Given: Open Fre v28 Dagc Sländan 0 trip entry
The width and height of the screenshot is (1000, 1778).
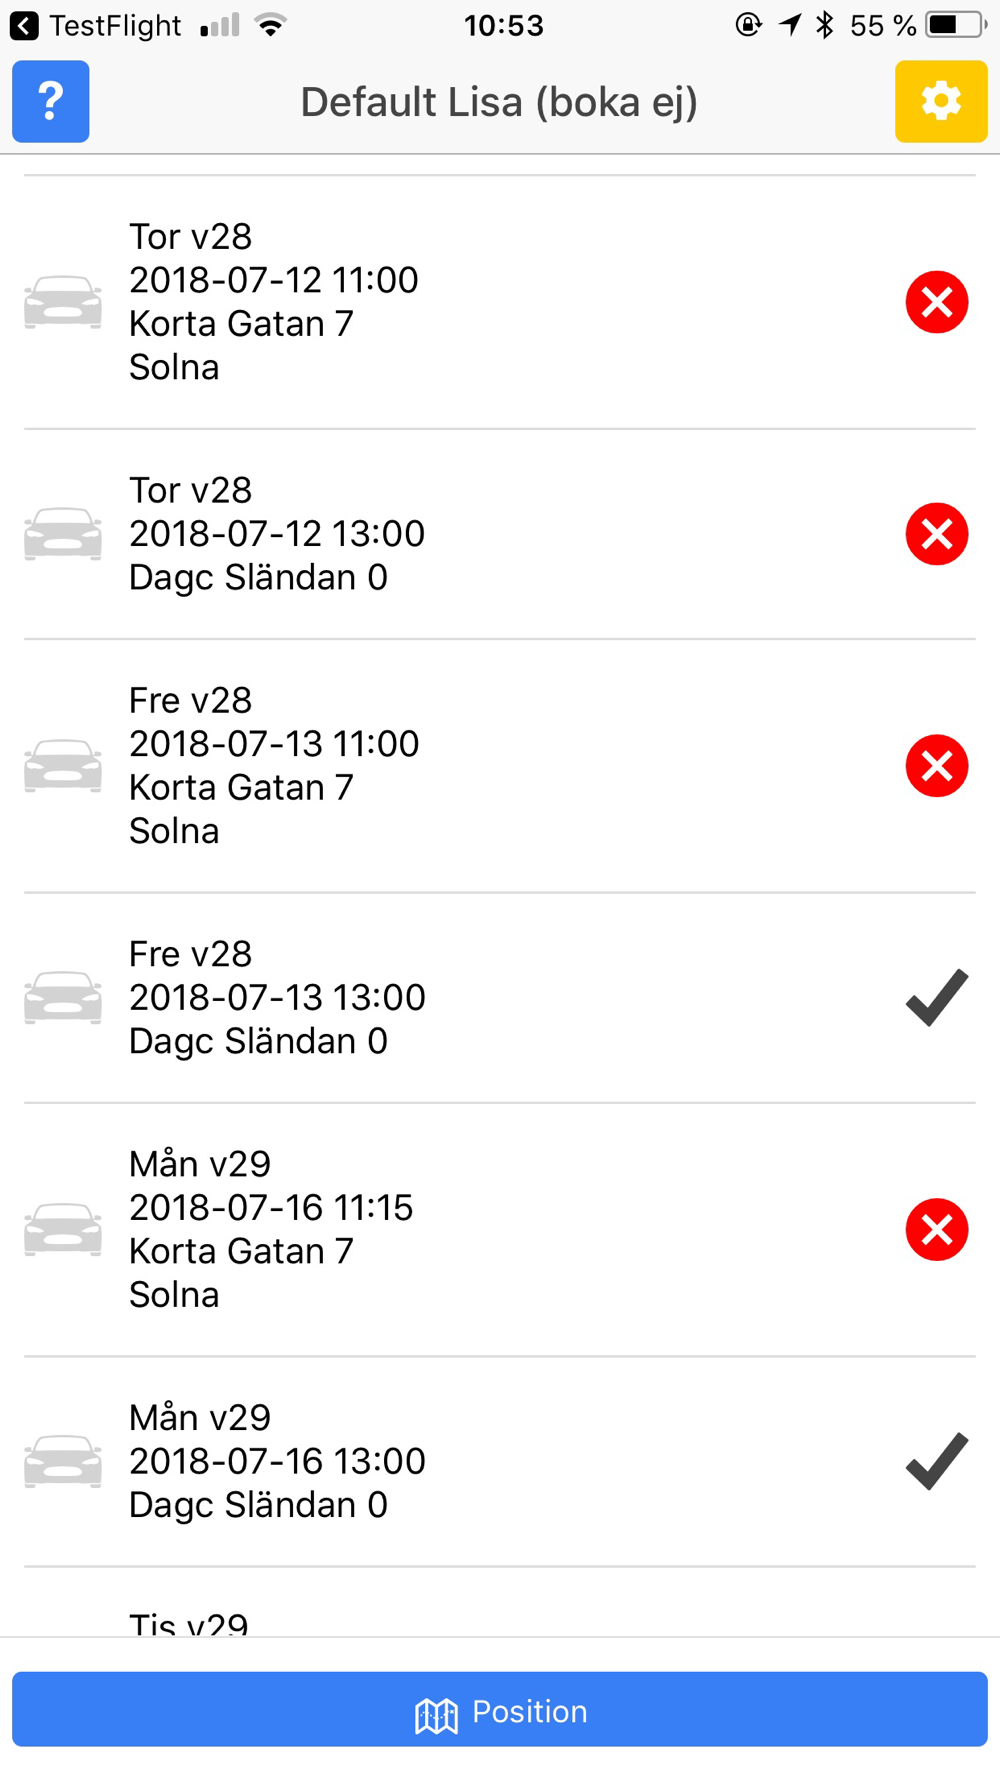Looking at the screenshot, I should (x=500, y=998).
